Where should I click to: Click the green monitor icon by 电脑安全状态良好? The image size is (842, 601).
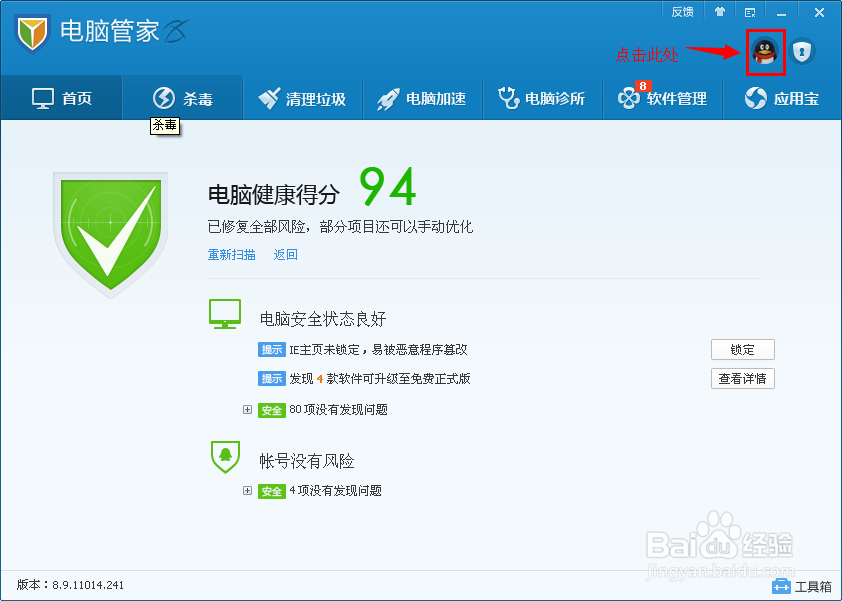tap(224, 314)
